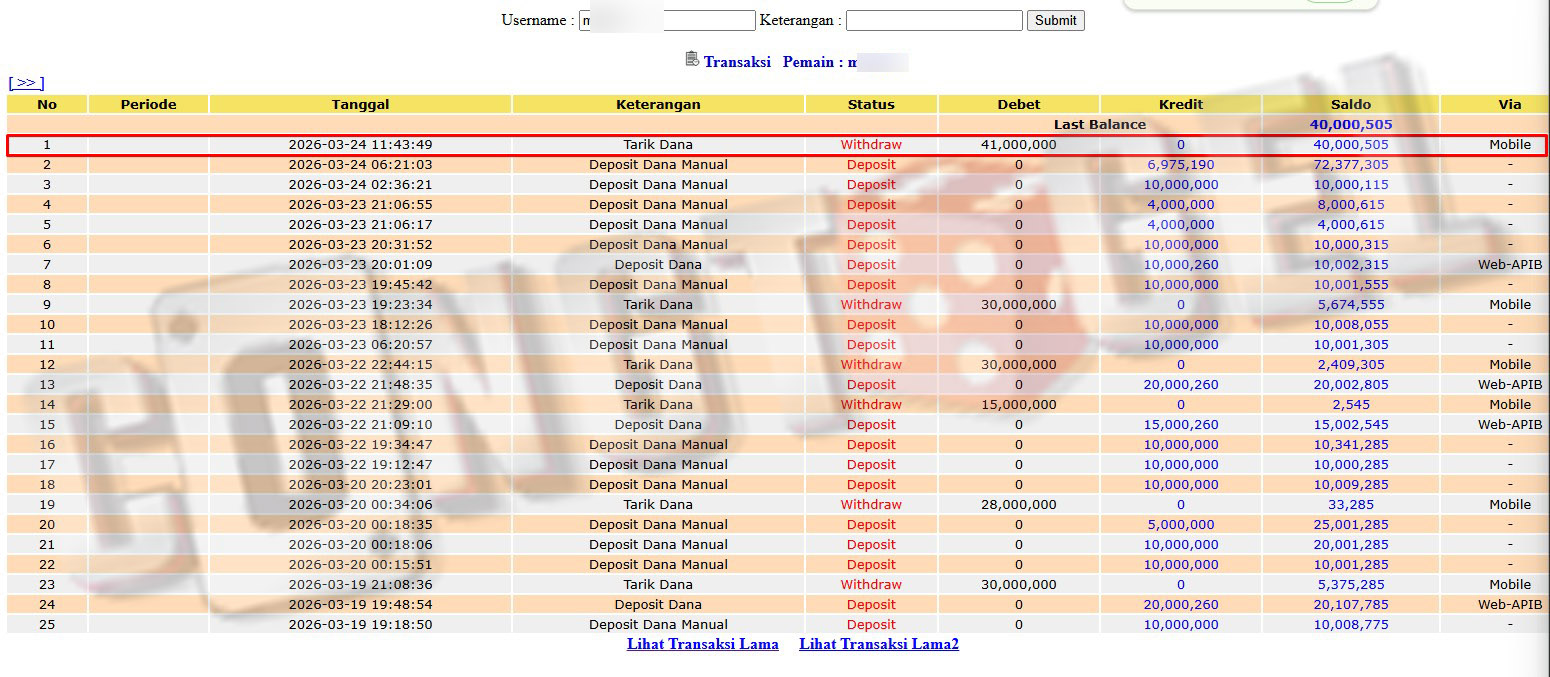This screenshot has width=1550, height=677.
Task: Click saldo value 20,107,785
Action: click(x=1351, y=605)
